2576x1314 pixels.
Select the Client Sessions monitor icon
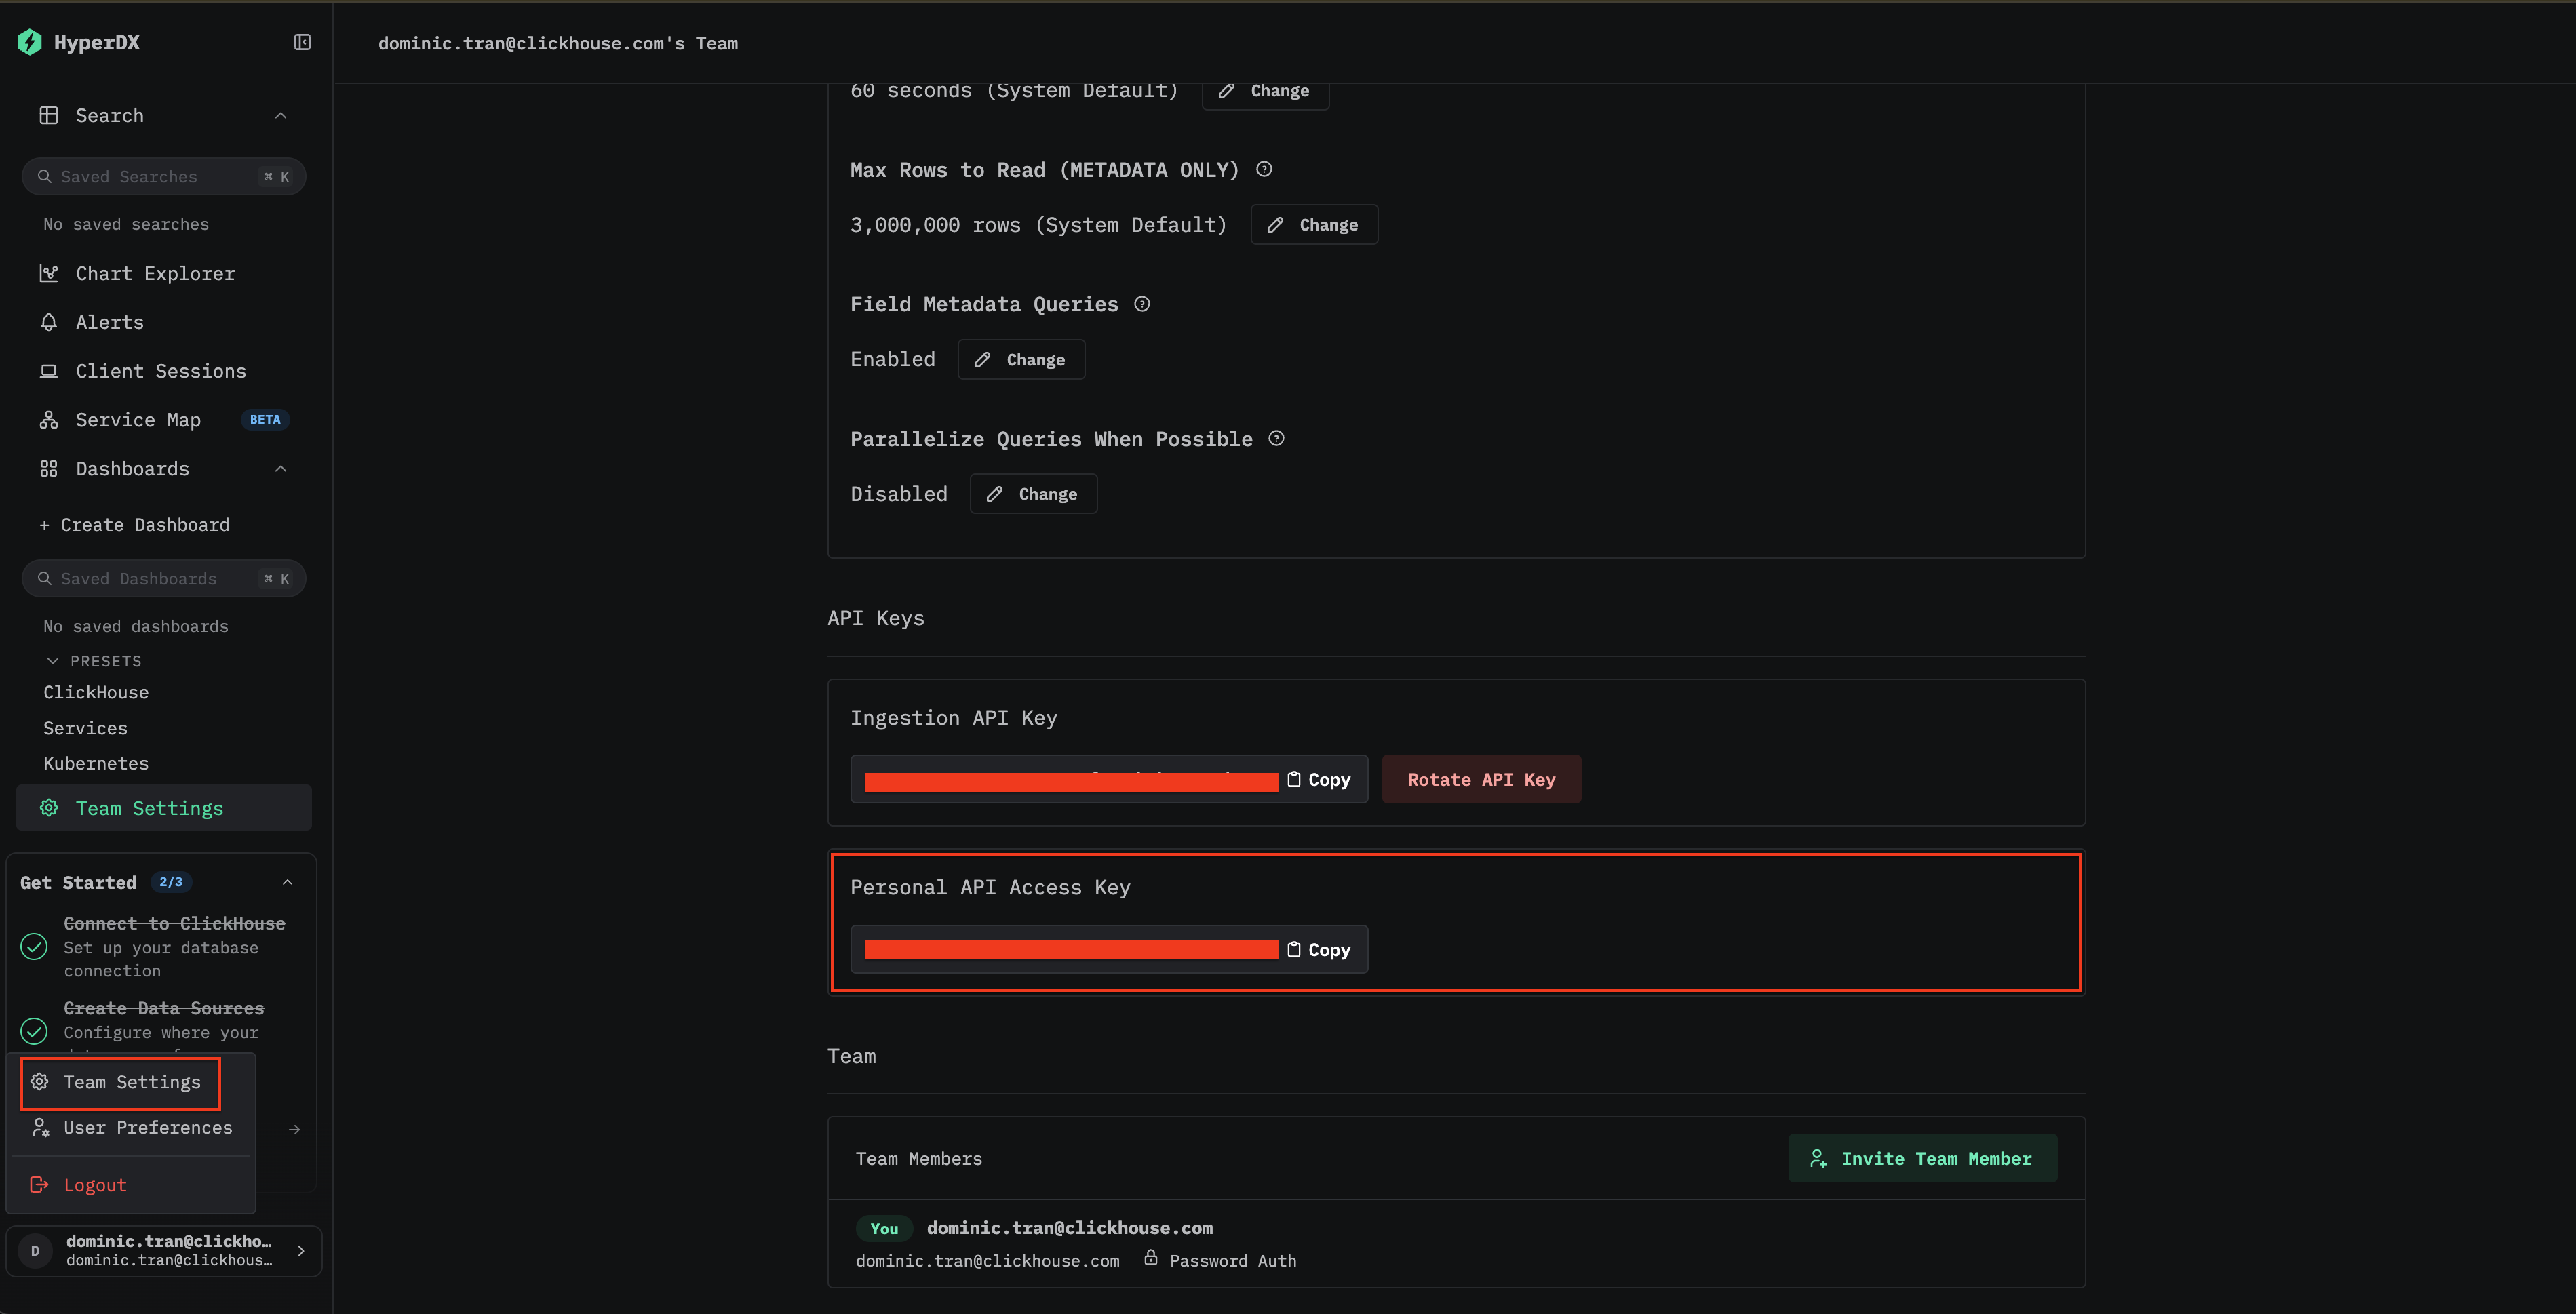pyautogui.click(x=48, y=370)
